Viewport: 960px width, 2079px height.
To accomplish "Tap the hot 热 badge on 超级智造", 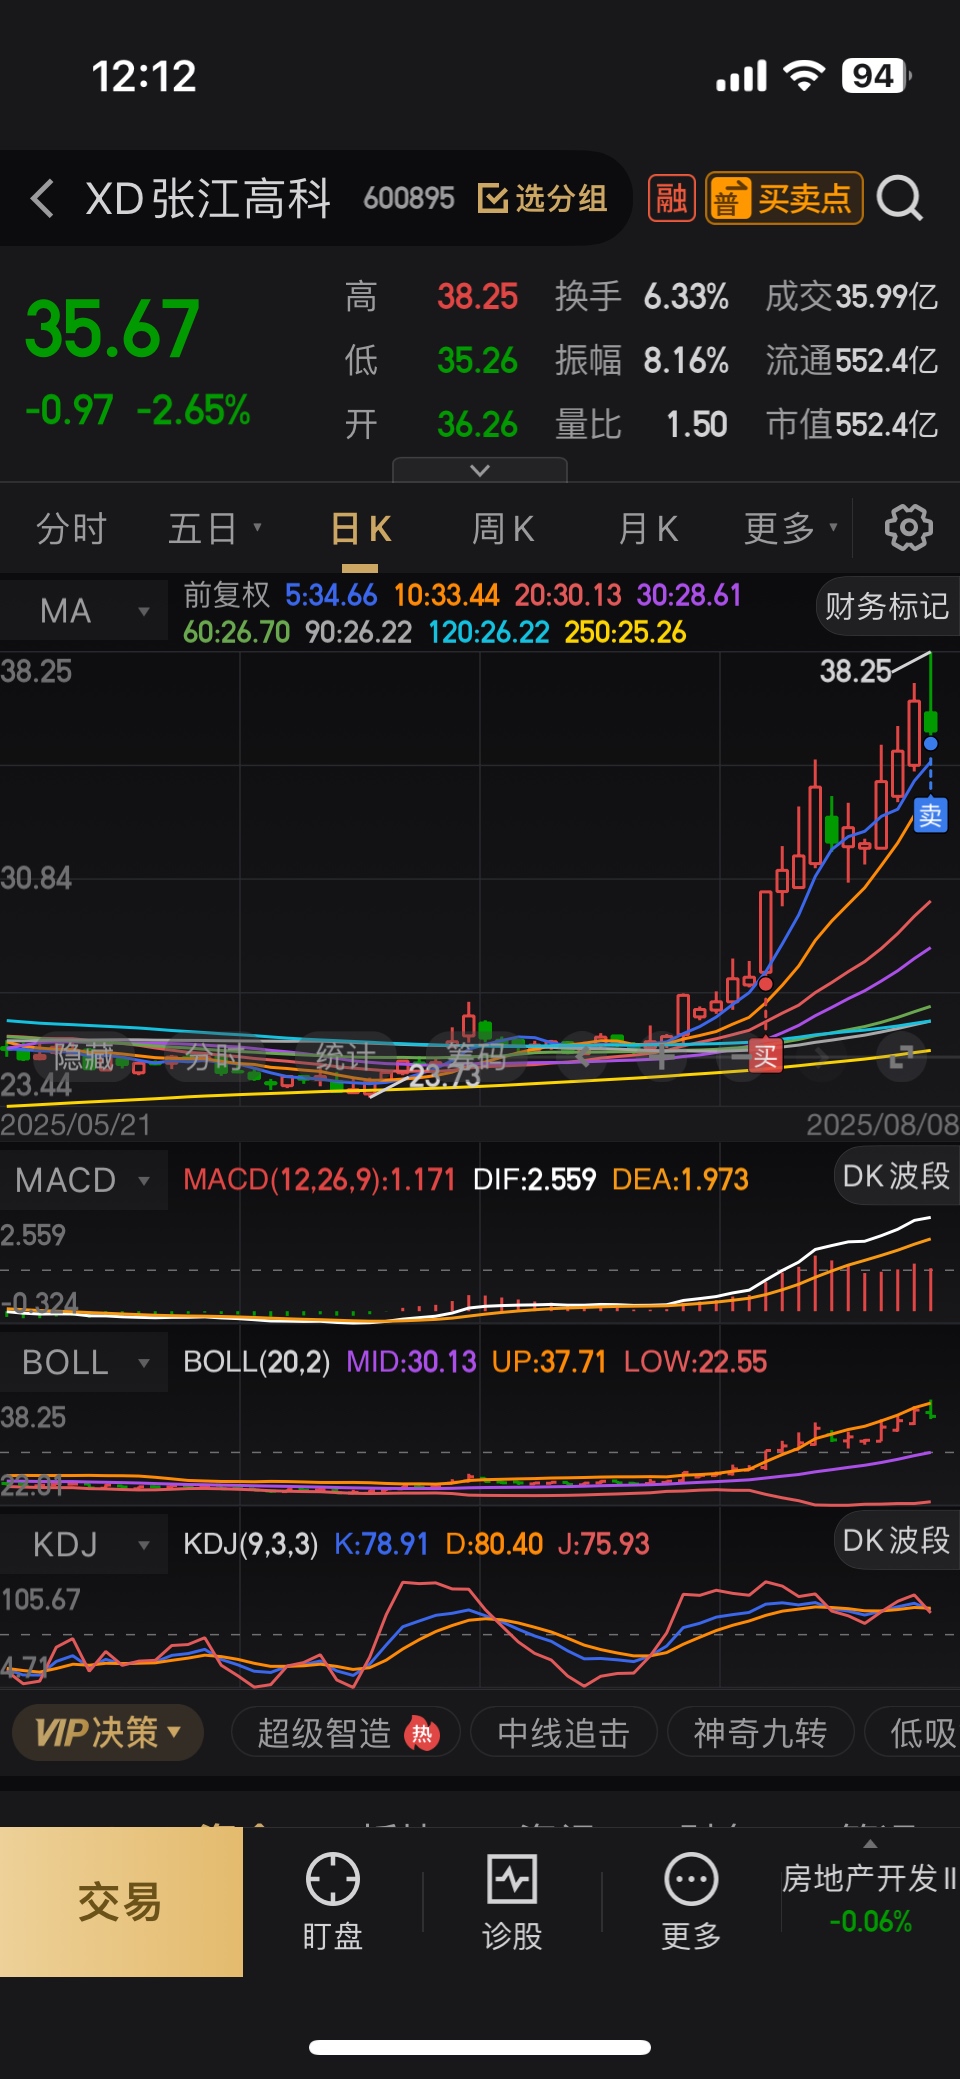I will point(422,1733).
